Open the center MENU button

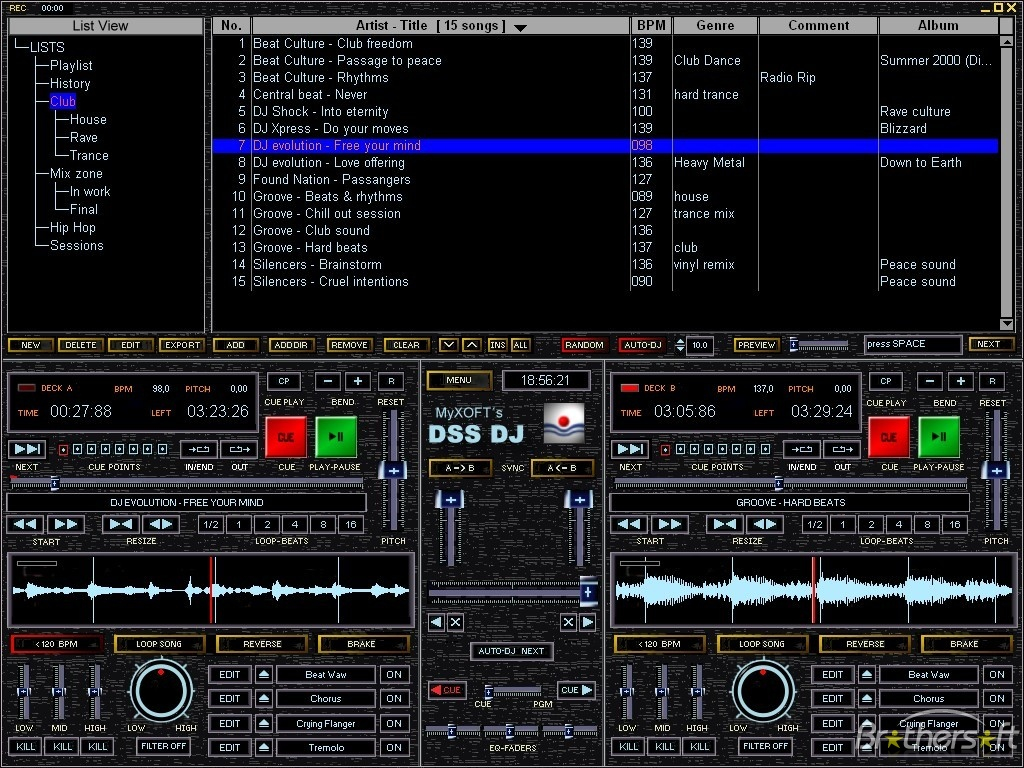click(459, 380)
